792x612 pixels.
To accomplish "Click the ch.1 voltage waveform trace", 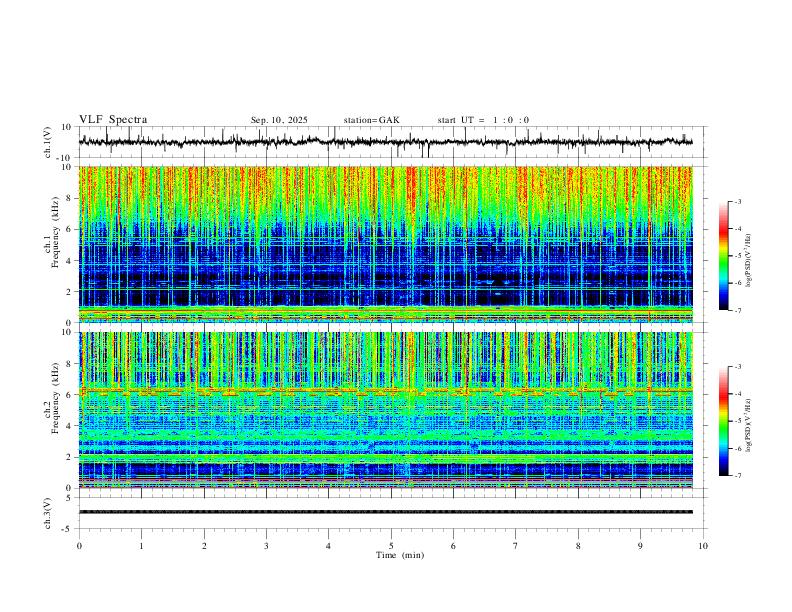I will (x=385, y=142).
